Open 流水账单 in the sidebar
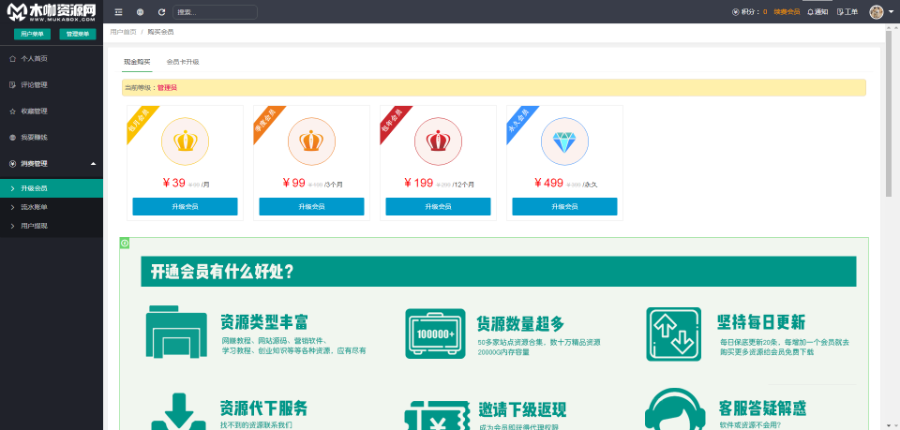Viewport: 900px width, 430px height. pyautogui.click(x=34, y=207)
